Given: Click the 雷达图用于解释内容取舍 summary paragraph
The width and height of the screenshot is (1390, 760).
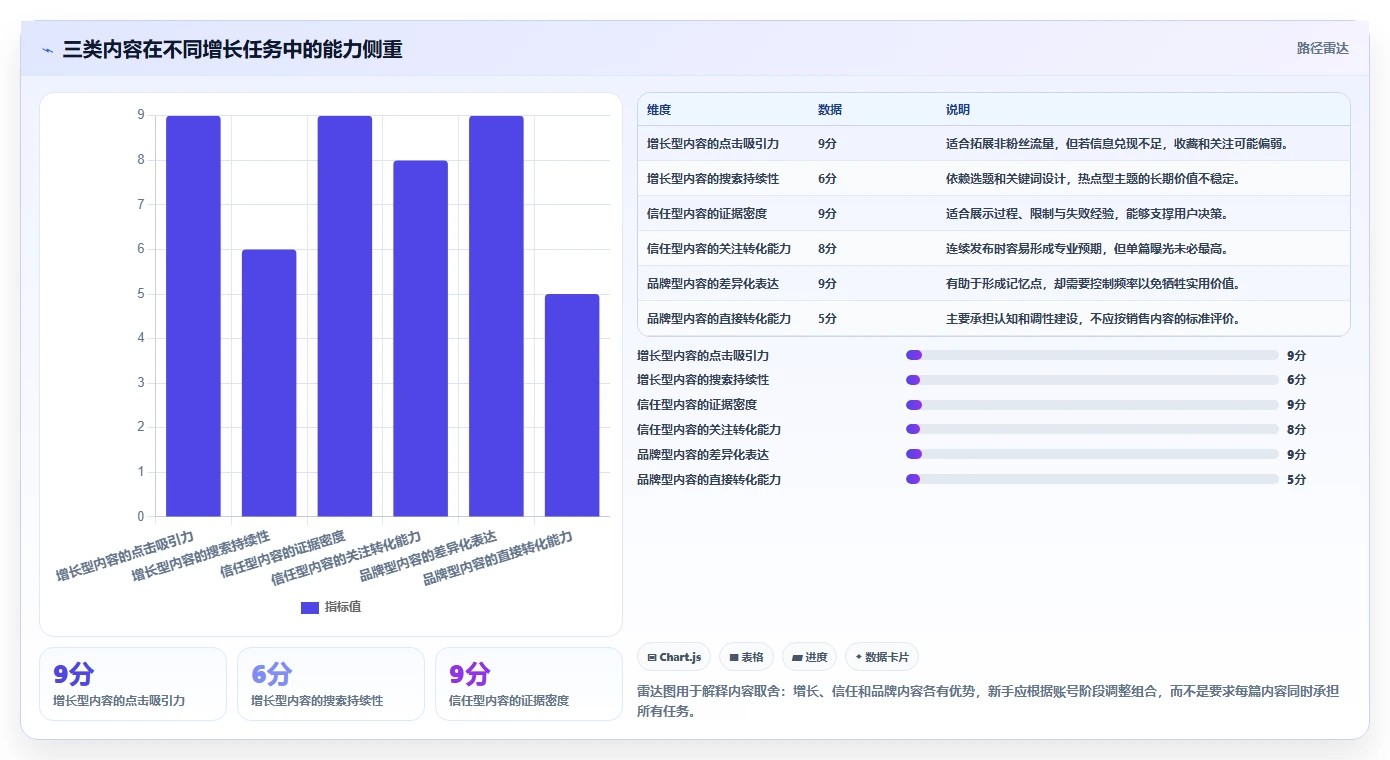Looking at the screenshot, I should click(x=988, y=702).
